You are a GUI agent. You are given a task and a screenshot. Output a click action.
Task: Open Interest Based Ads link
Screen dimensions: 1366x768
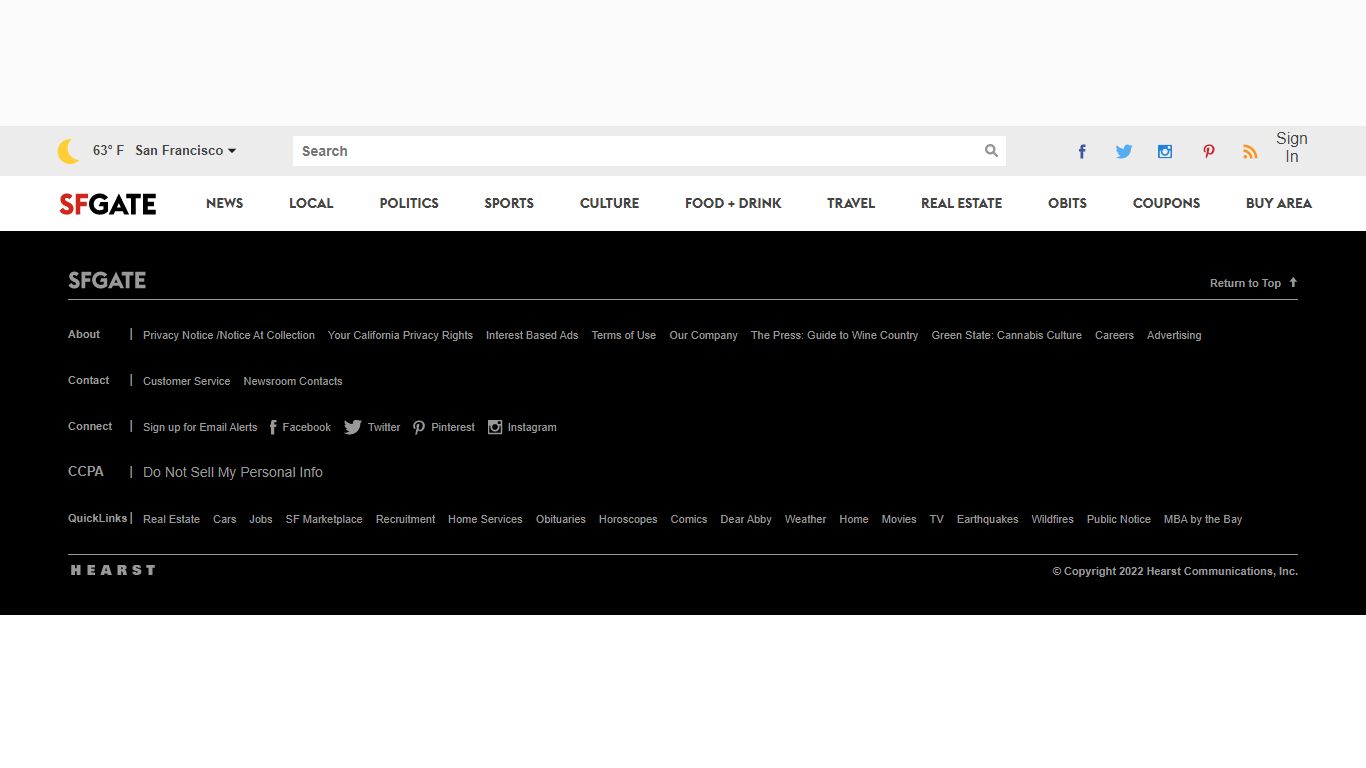532,335
